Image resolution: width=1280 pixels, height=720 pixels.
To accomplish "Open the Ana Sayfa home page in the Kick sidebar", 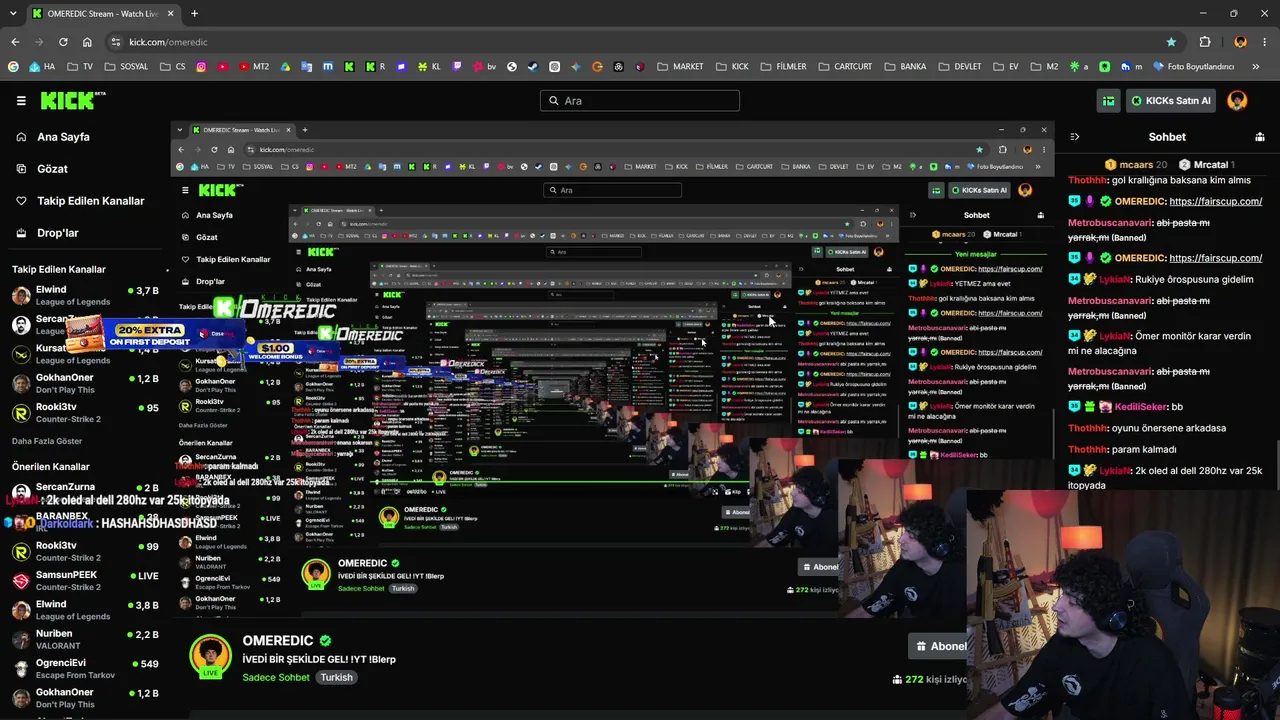I will tap(63, 137).
